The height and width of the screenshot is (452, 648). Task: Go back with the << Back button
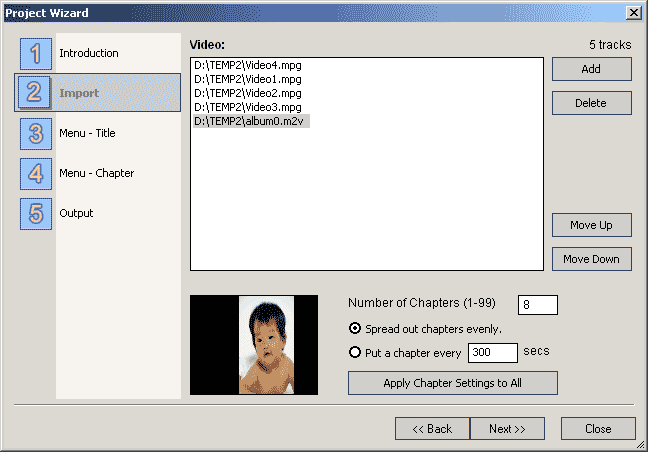pyautogui.click(x=432, y=429)
